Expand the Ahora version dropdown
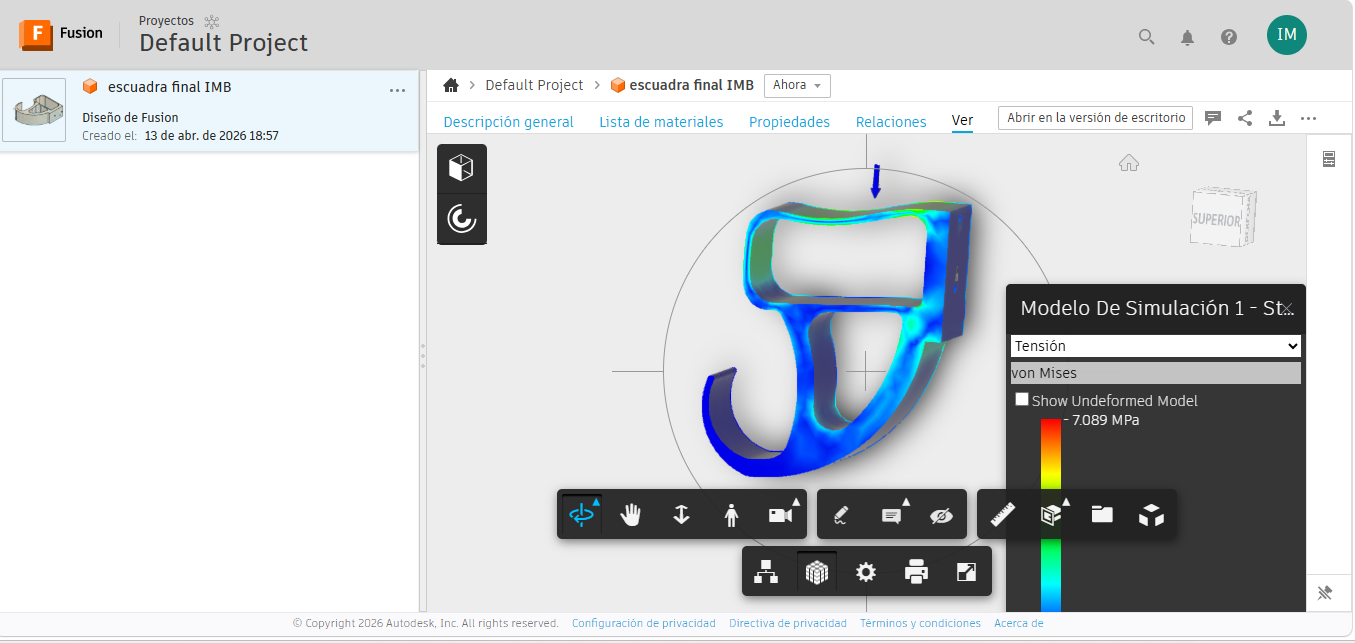Image resolution: width=1355 pixels, height=643 pixels. pyautogui.click(x=797, y=86)
